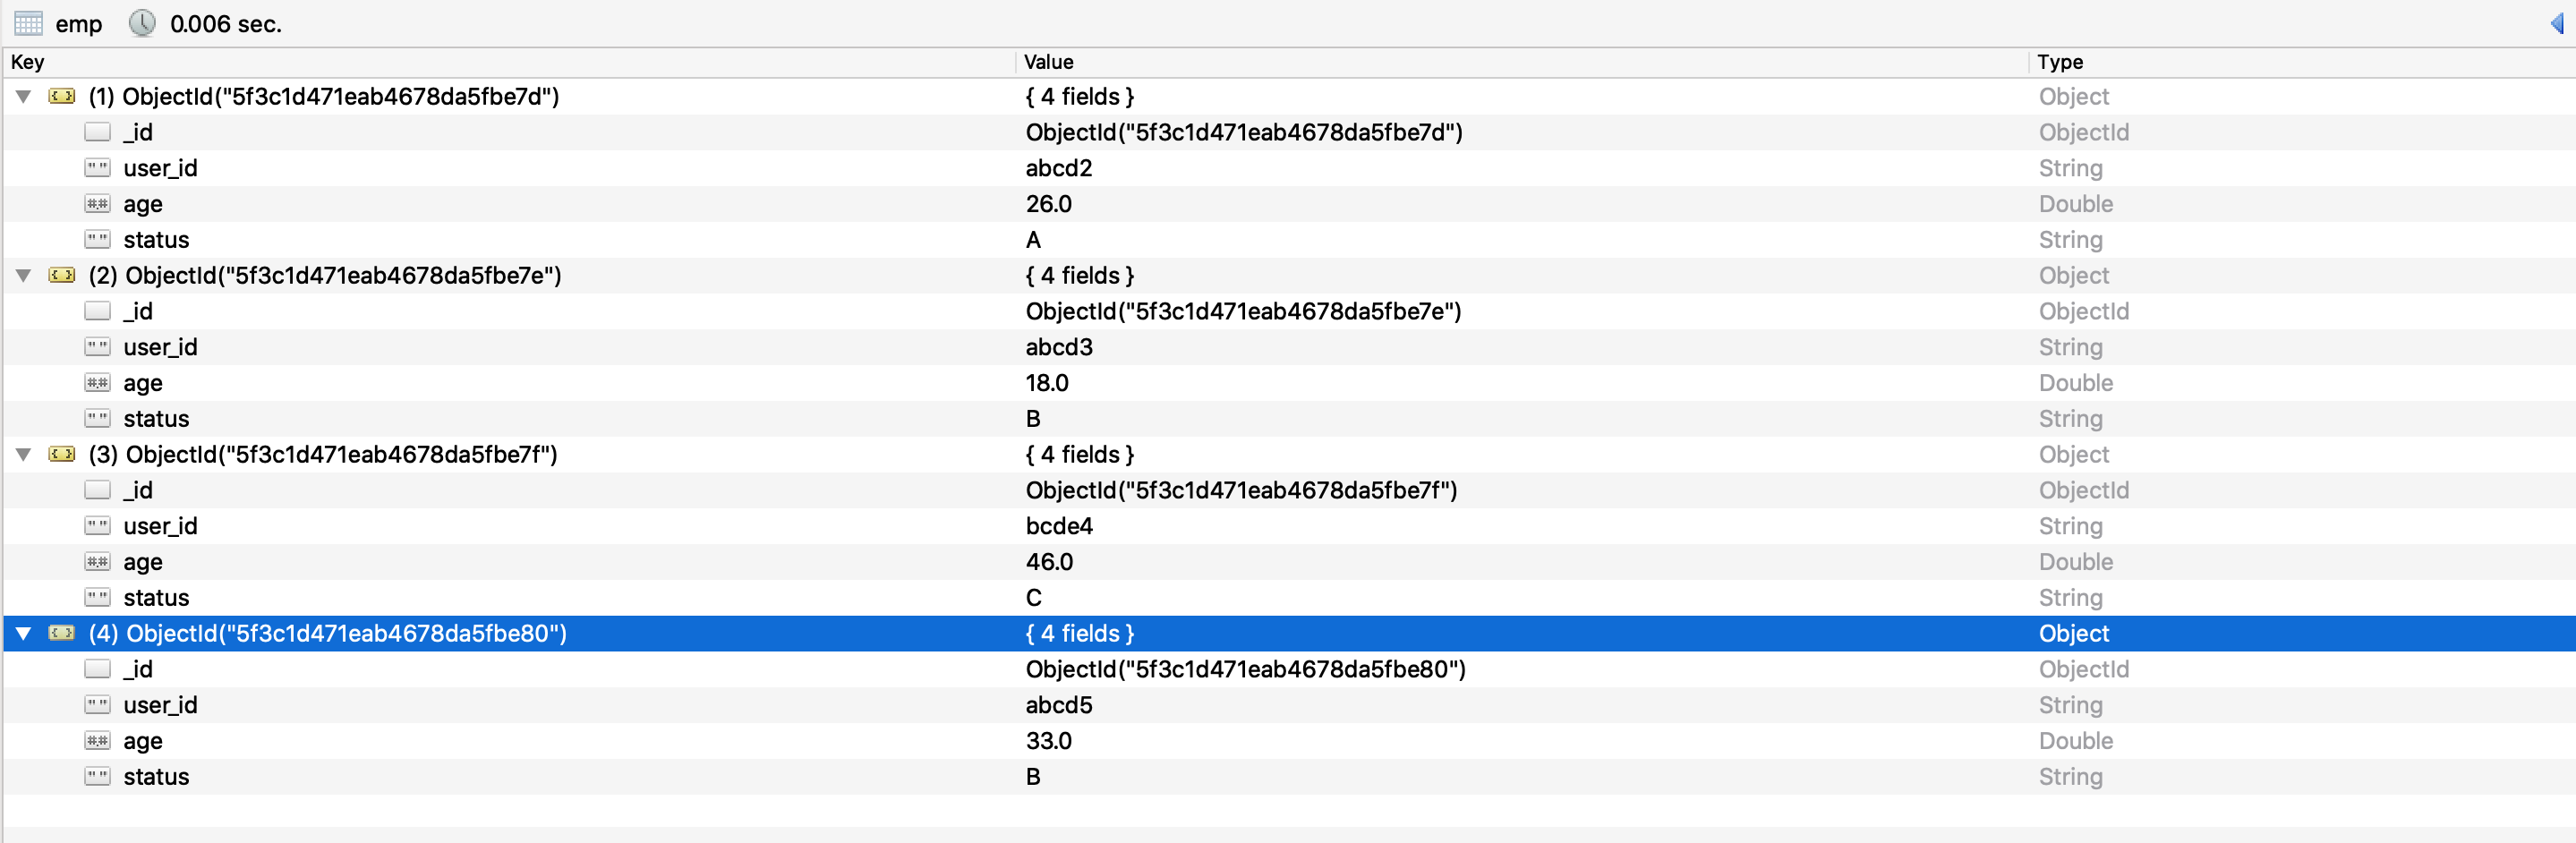Click the blue left arrow icon at top right
This screenshot has width=2576, height=843.
[2556, 23]
